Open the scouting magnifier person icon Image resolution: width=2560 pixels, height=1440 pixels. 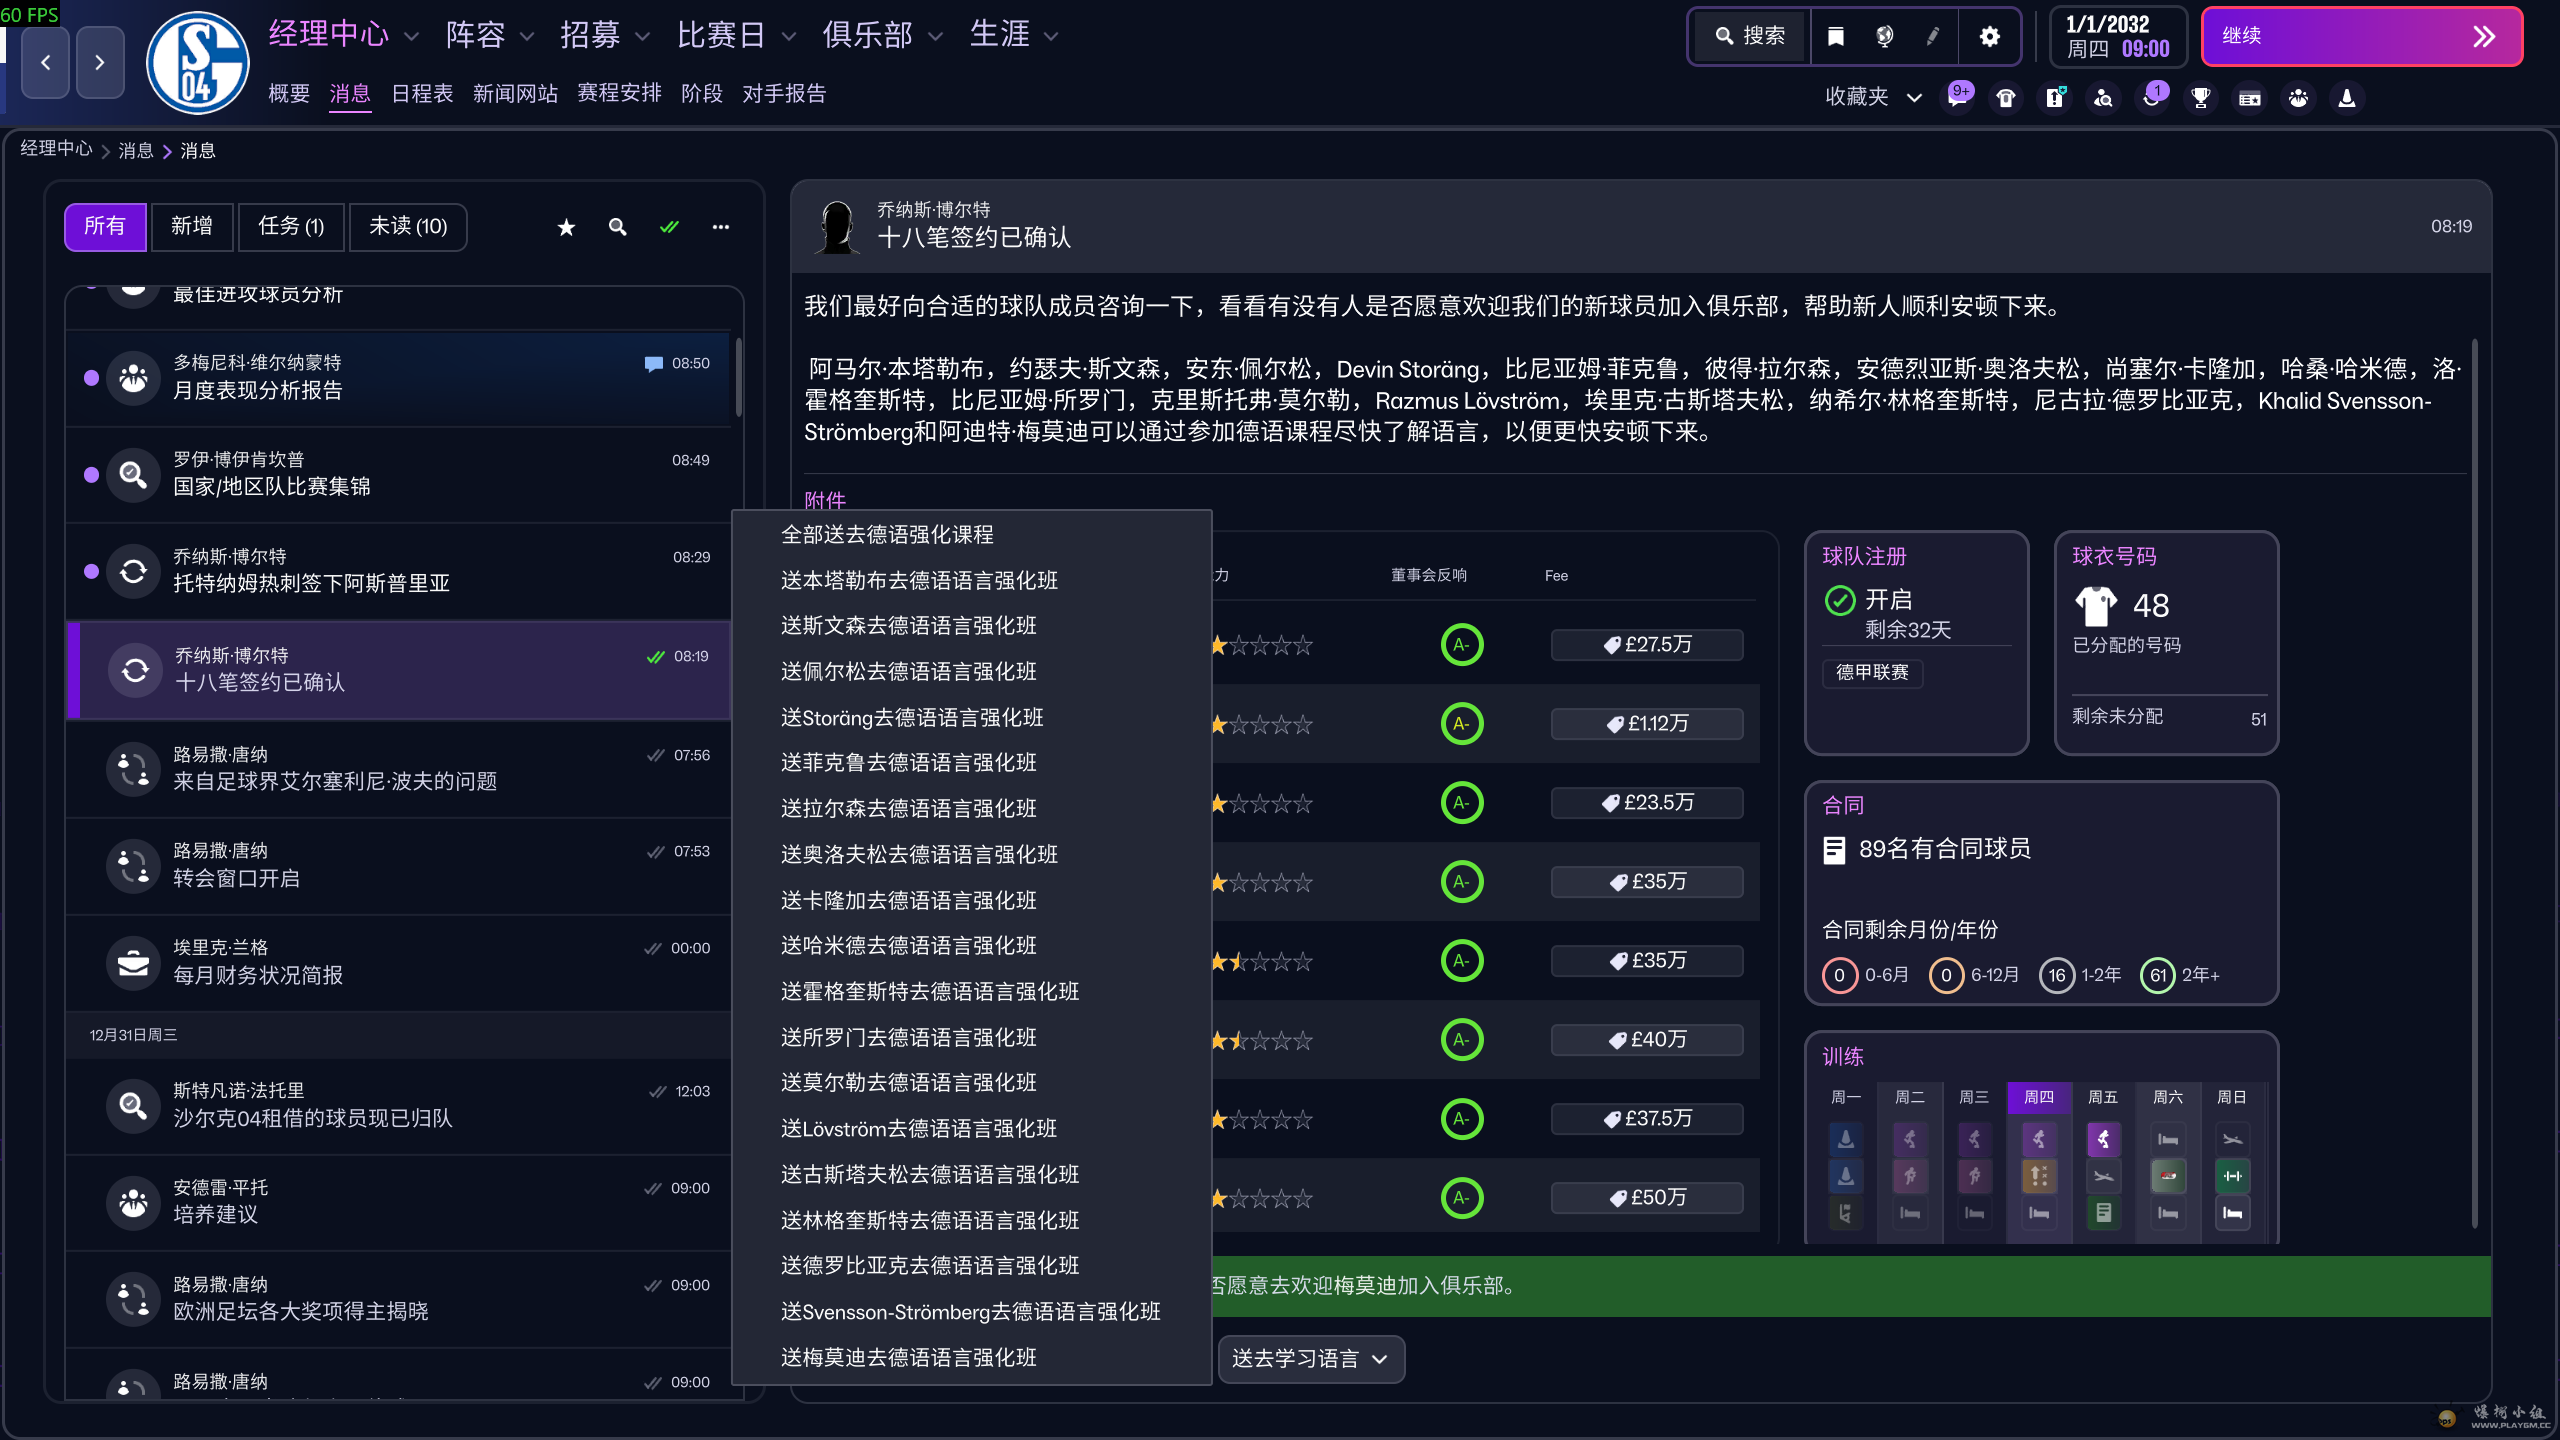pyautogui.click(x=2103, y=98)
